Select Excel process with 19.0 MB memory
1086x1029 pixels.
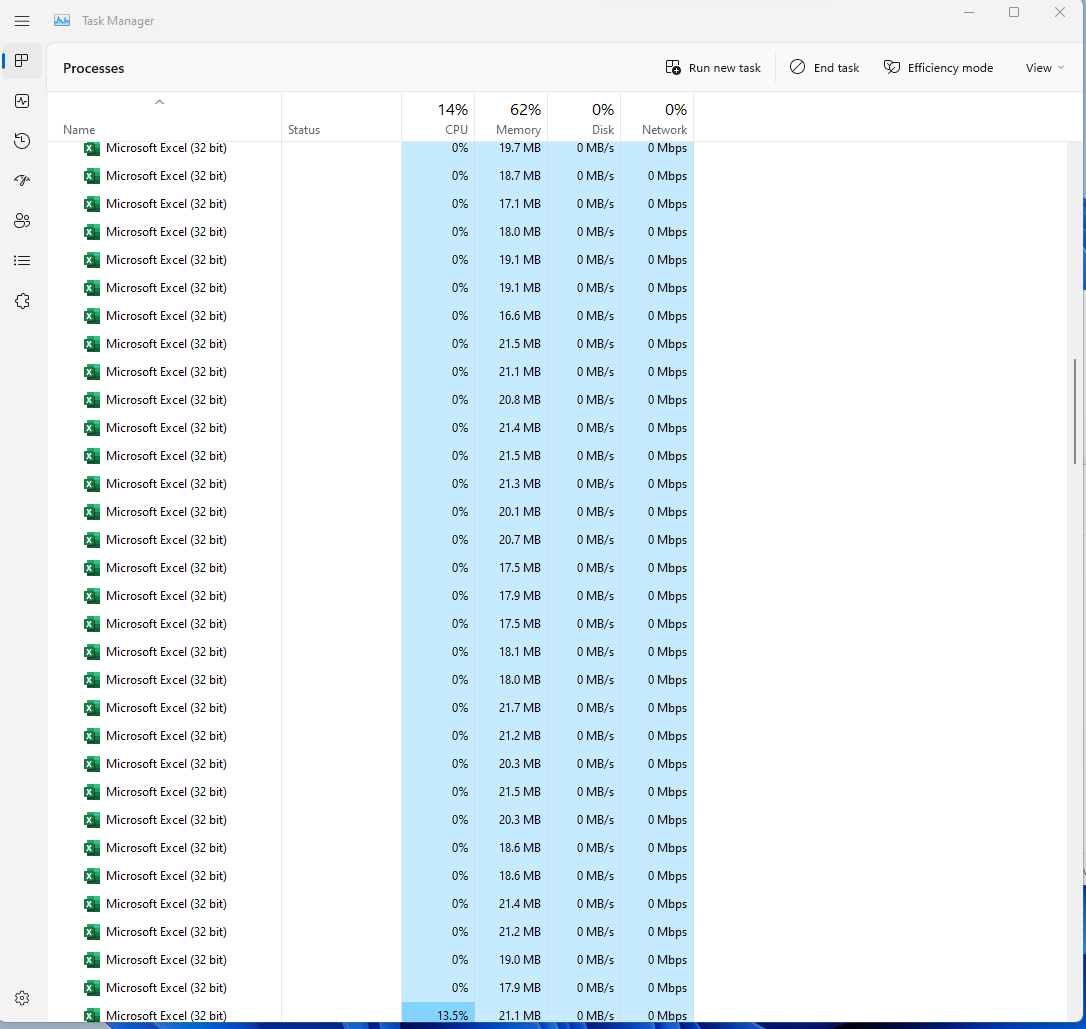[x=371, y=960]
